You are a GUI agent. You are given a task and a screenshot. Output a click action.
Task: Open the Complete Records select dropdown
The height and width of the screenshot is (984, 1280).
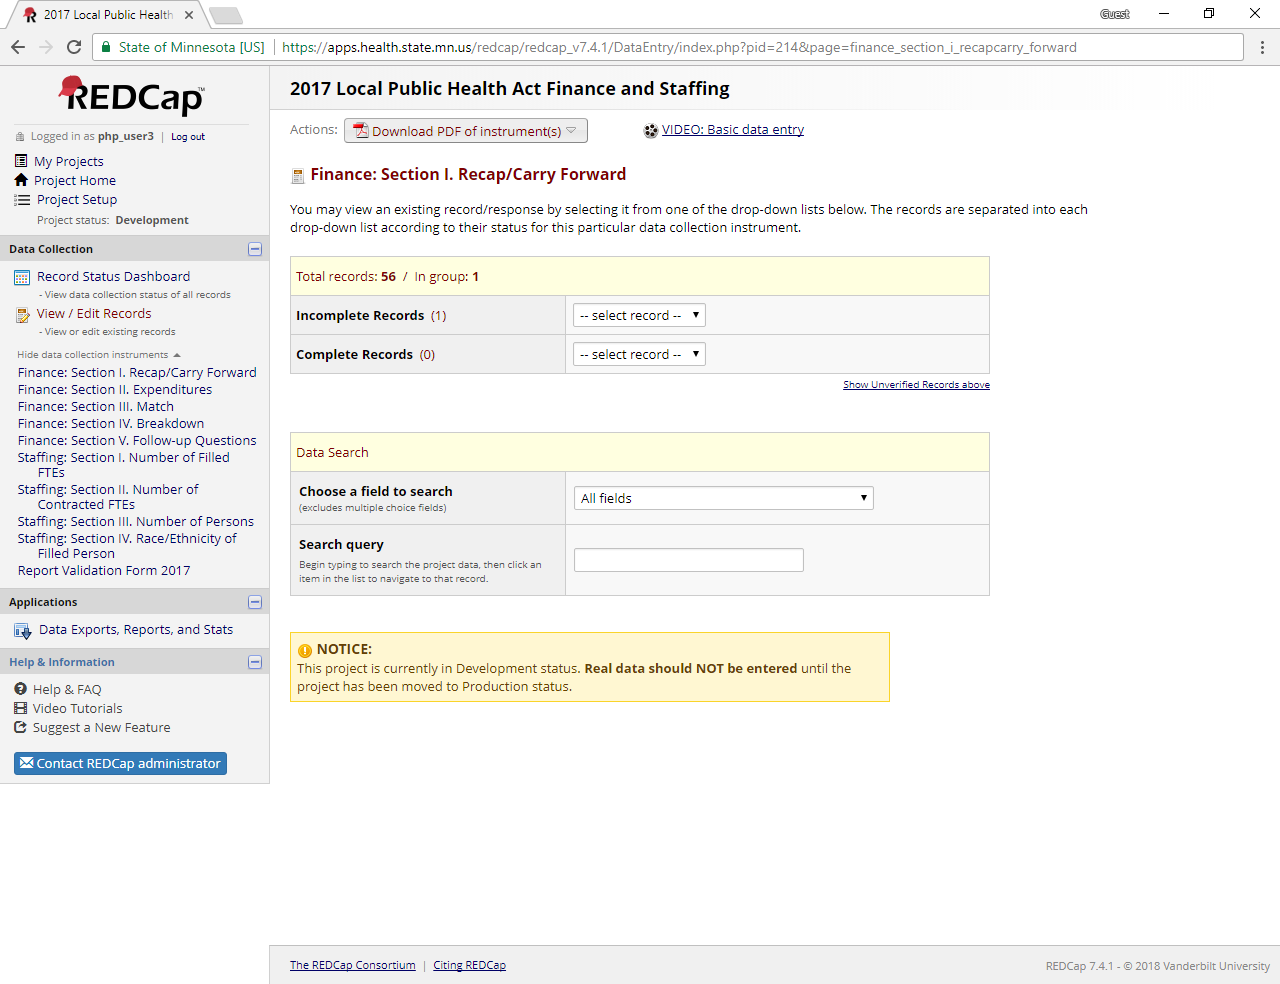point(639,354)
